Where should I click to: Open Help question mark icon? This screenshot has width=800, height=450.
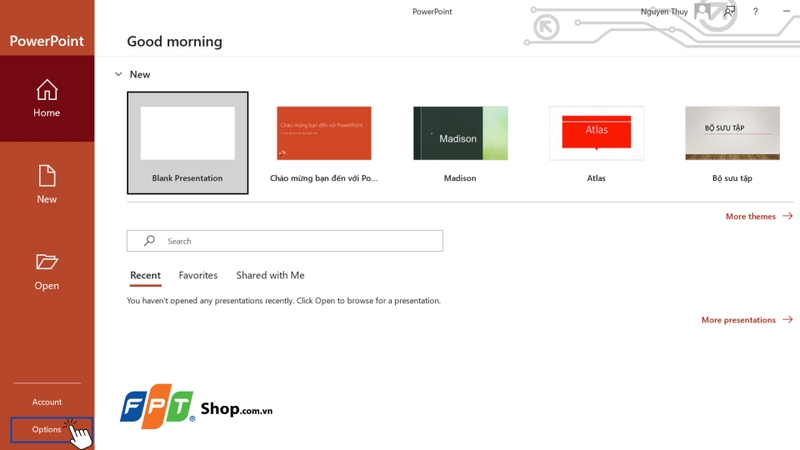pyautogui.click(x=755, y=11)
